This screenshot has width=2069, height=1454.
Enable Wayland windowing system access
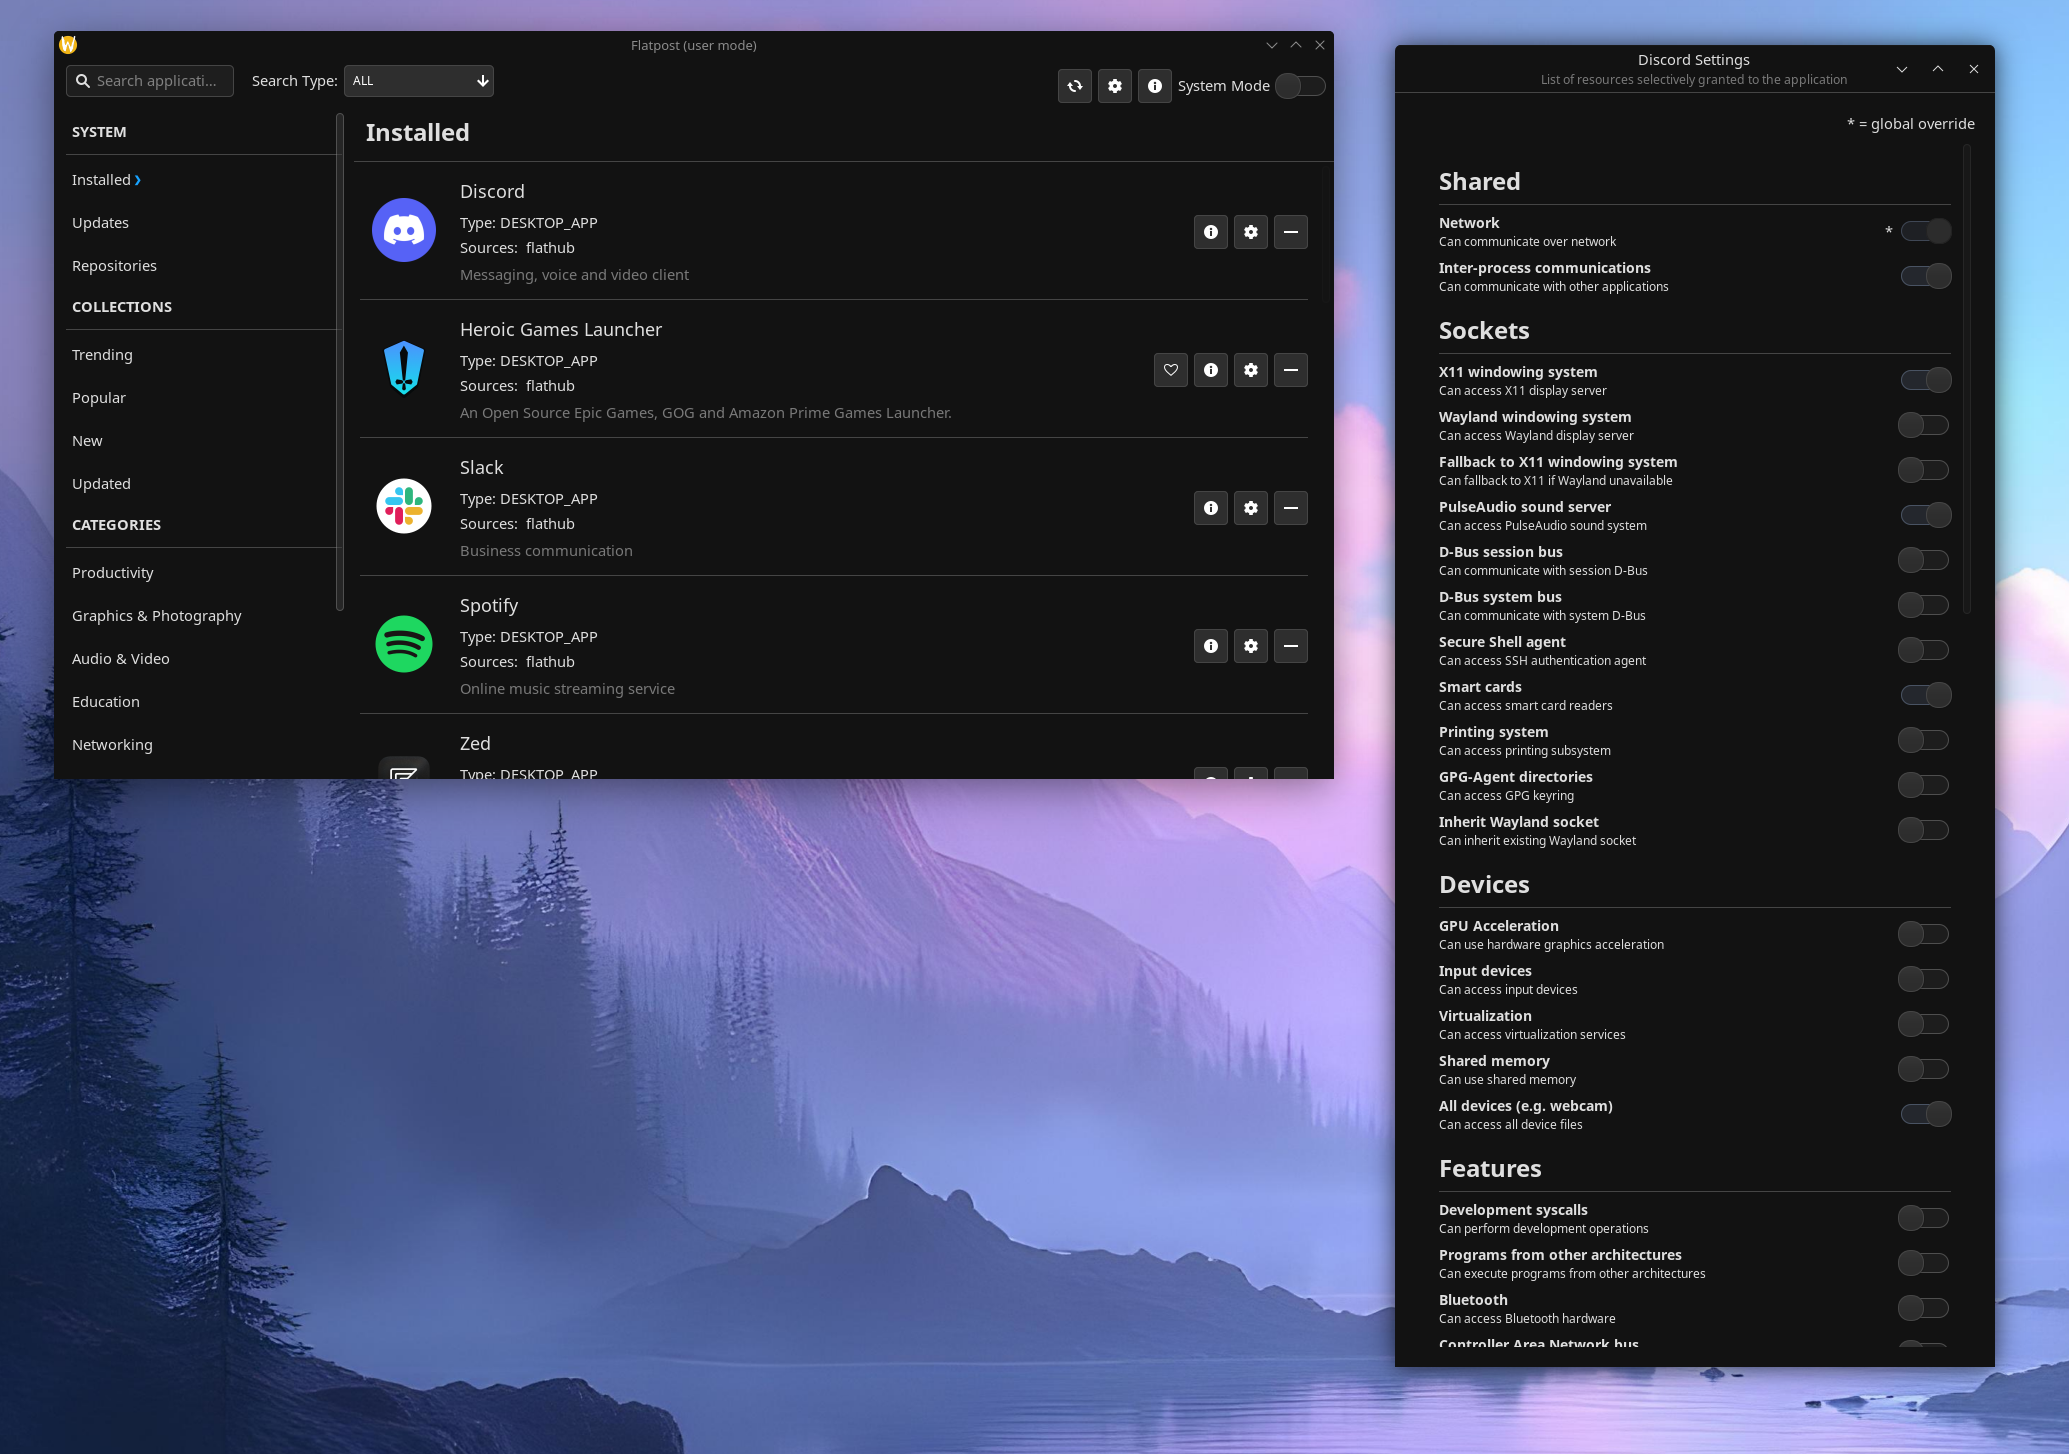pyautogui.click(x=1924, y=424)
